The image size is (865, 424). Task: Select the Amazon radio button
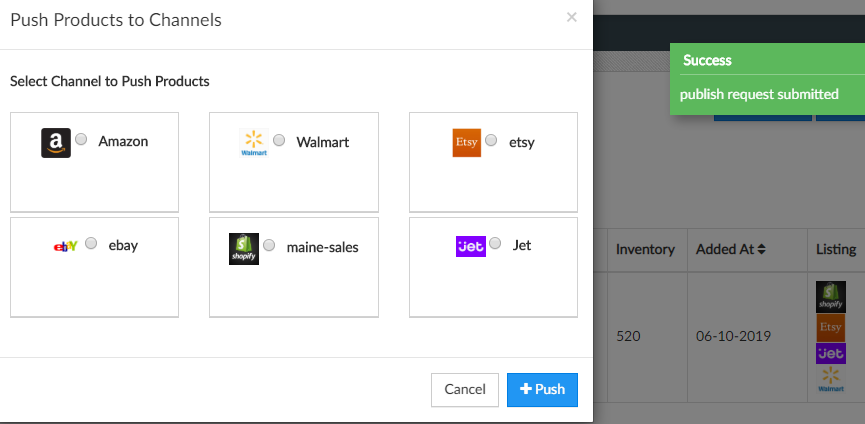coord(81,140)
